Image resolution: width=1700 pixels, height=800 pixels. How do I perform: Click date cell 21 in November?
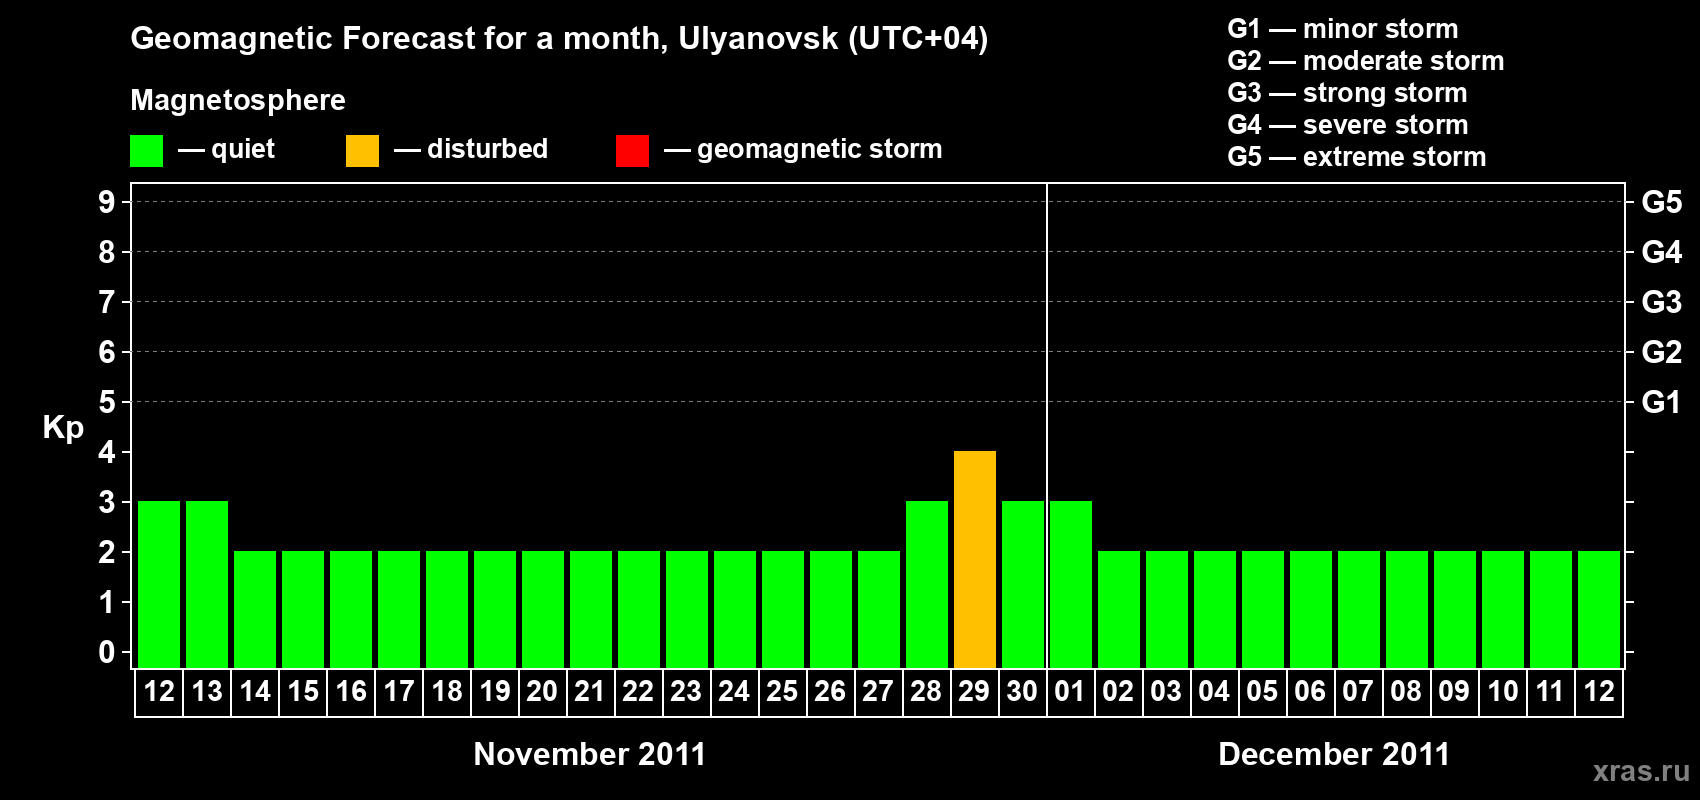click(591, 692)
